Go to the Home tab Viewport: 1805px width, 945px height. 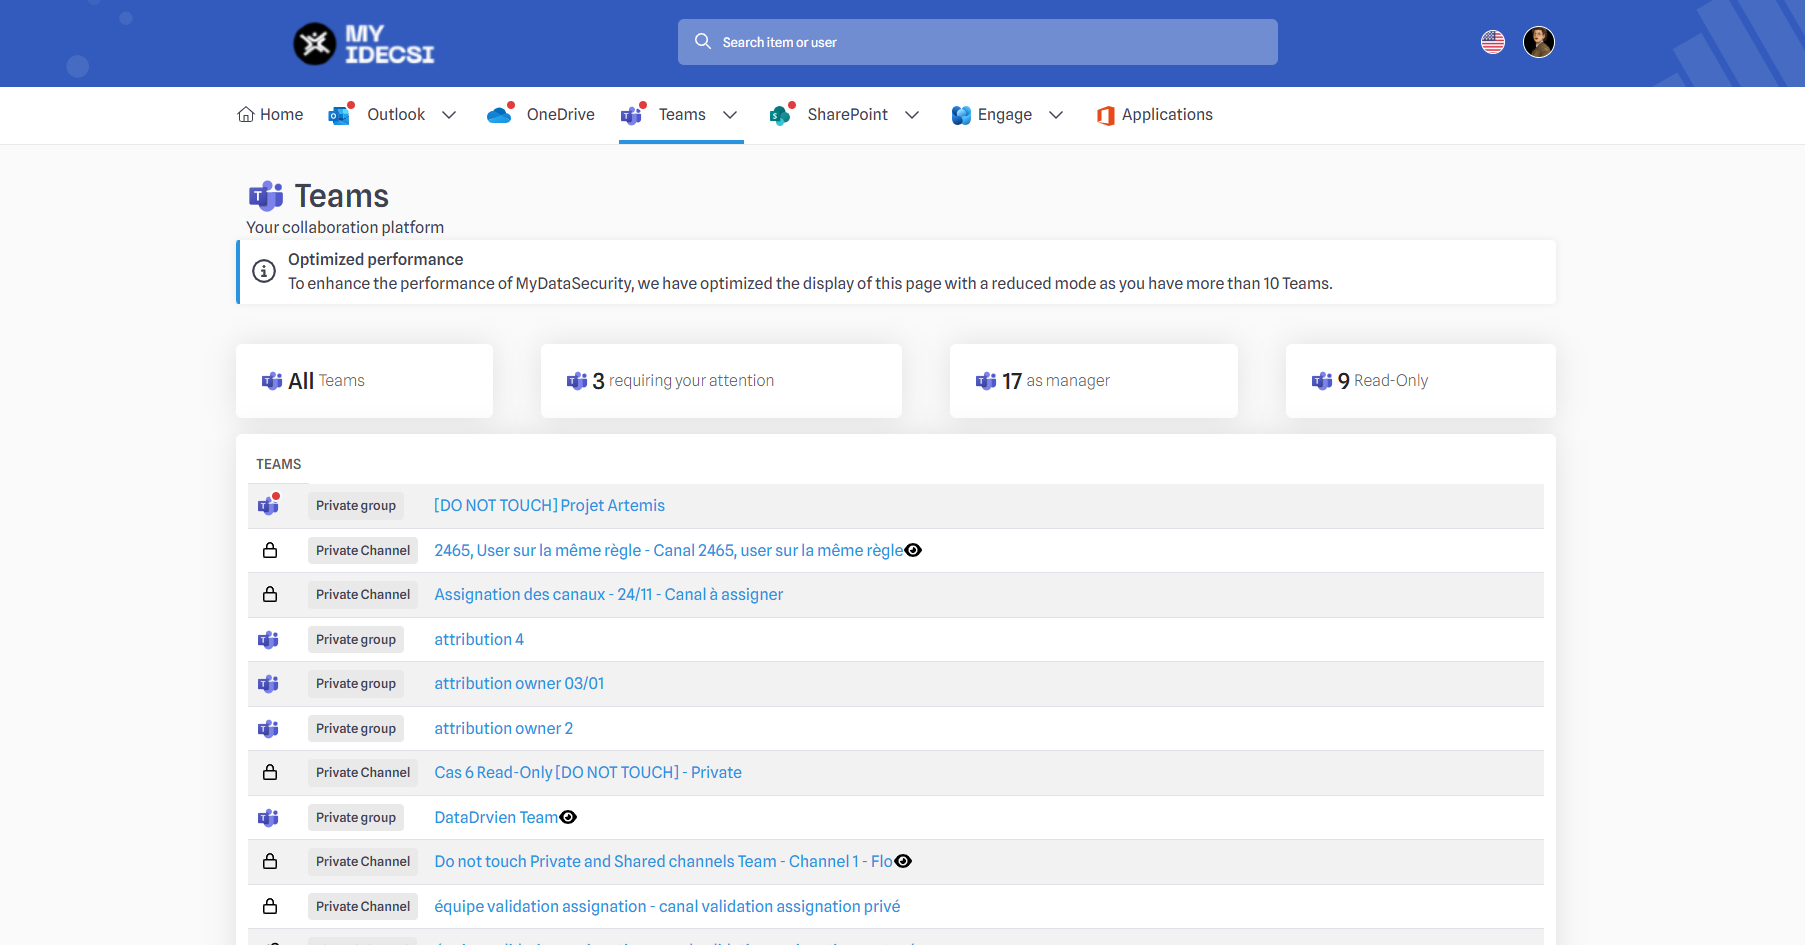click(x=270, y=115)
